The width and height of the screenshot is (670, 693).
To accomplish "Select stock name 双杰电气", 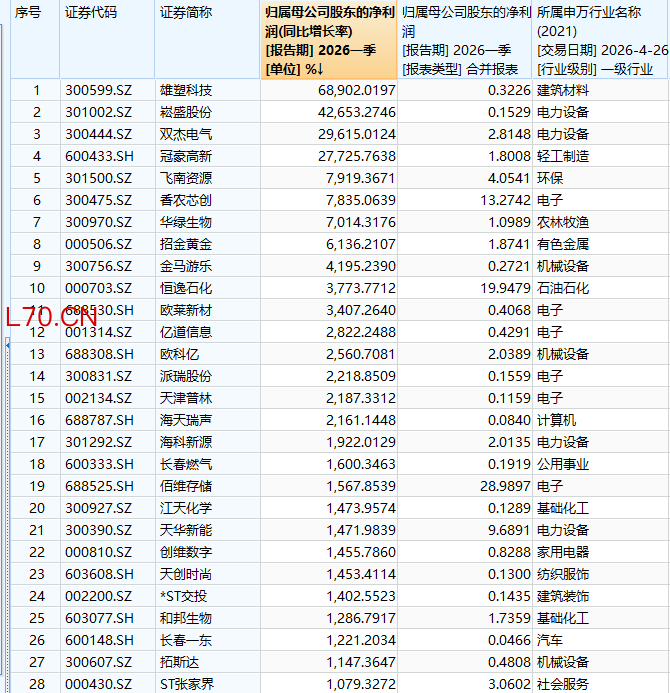I will coord(186,134).
